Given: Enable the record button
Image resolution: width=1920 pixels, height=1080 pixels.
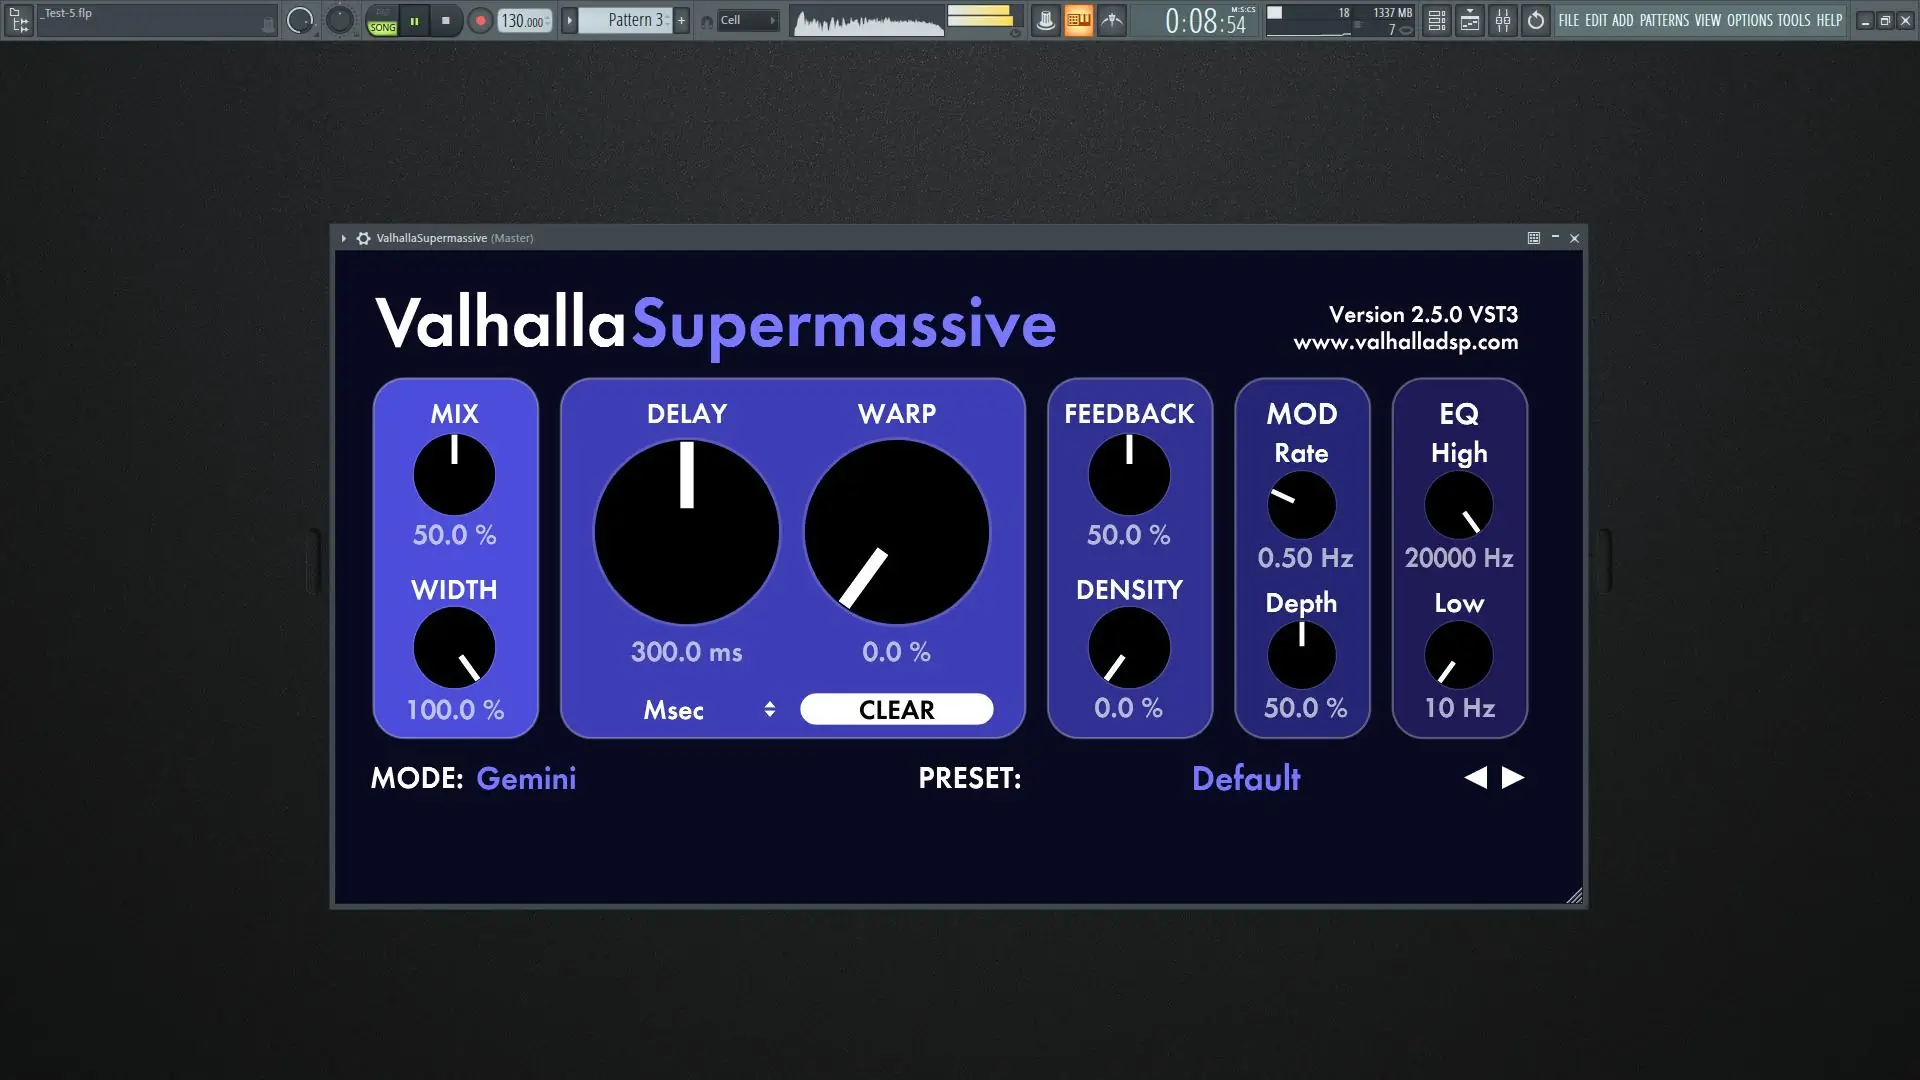Looking at the screenshot, I should point(479,20).
